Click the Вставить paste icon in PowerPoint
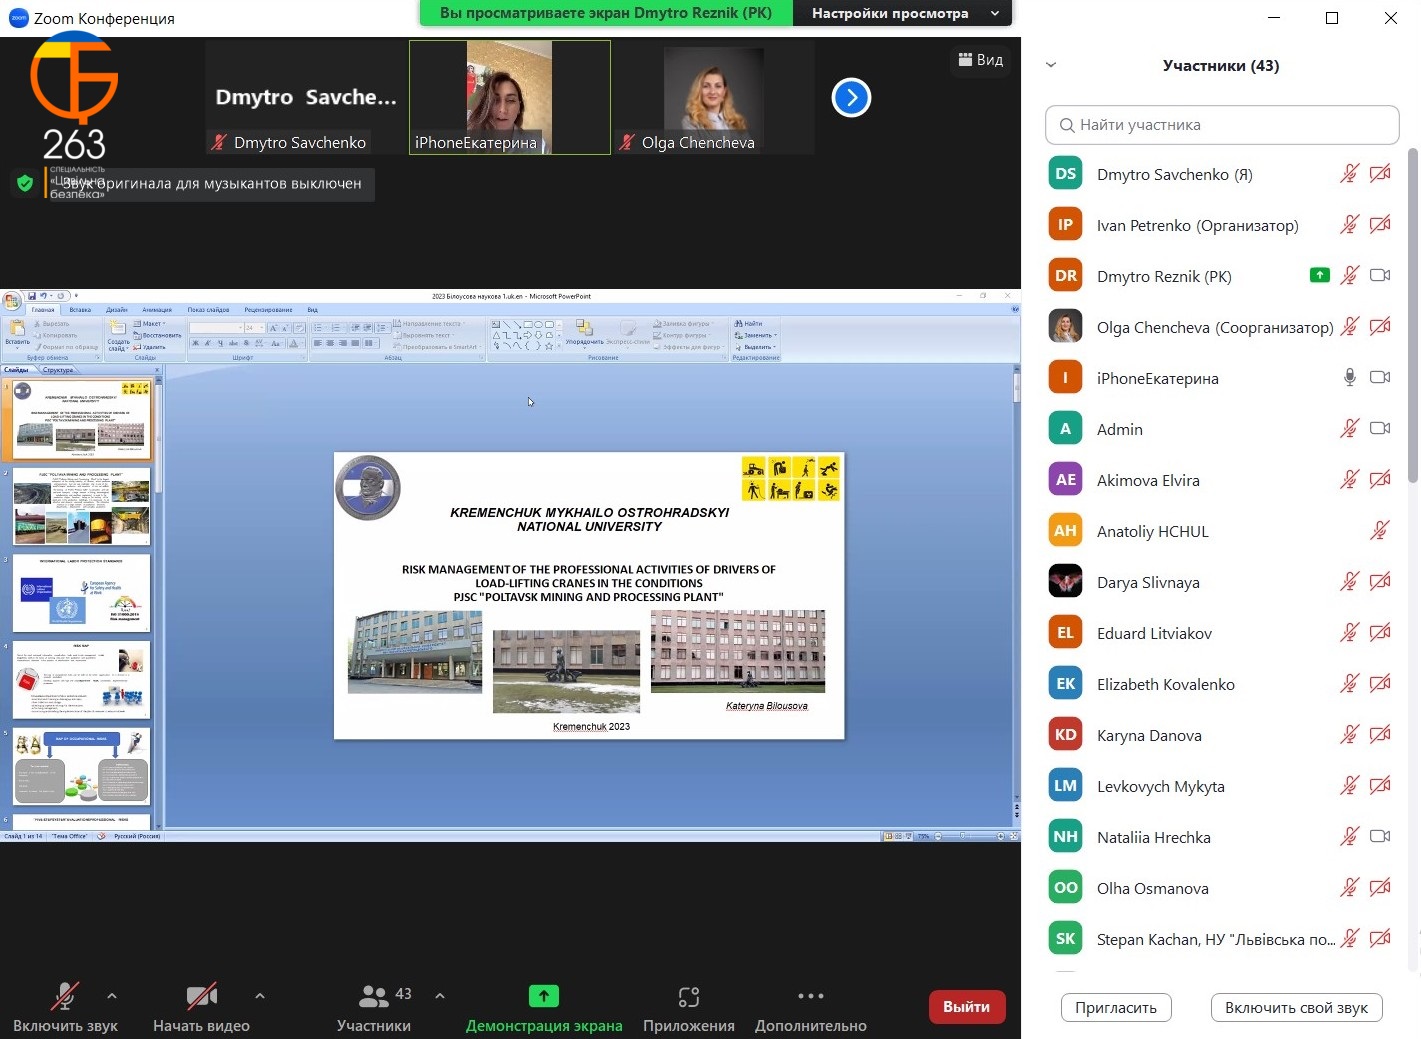The image size is (1421, 1039). click(17, 328)
